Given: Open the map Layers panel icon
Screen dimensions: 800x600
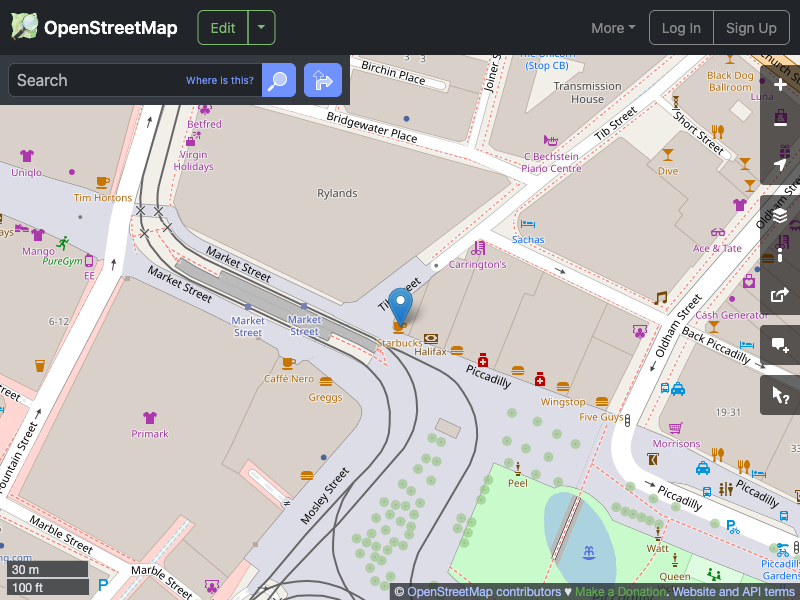Looking at the screenshot, I should coord(780,214).
